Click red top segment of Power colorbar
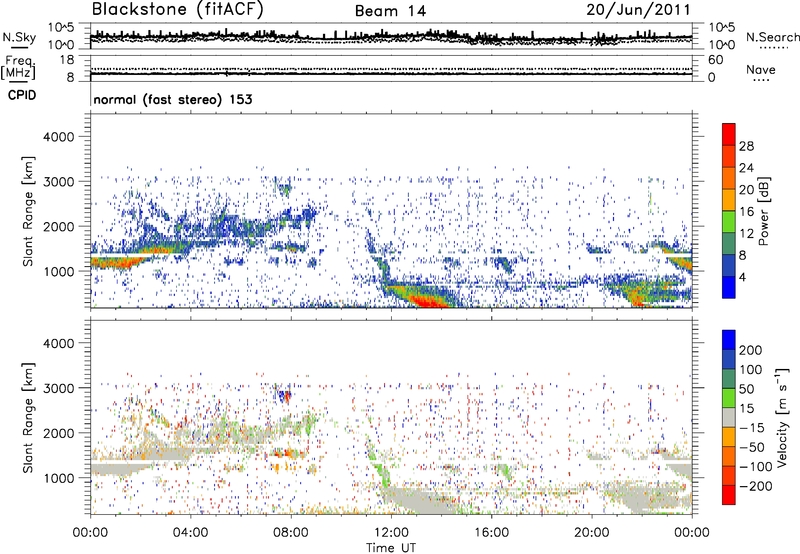 pos(729,134)
